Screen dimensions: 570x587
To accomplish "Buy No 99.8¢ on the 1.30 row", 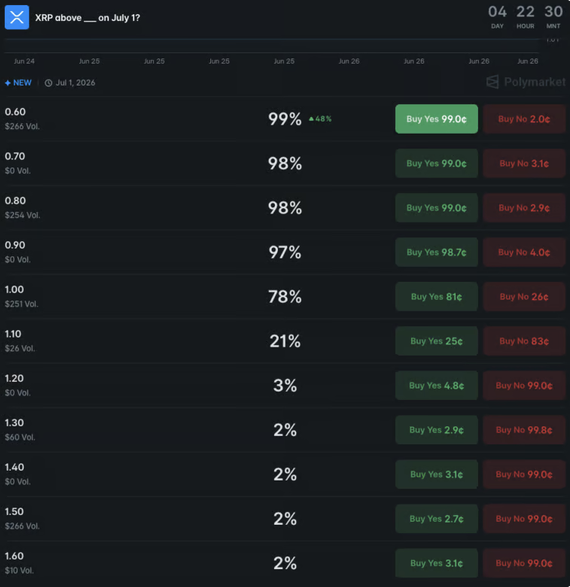I will coord(524,430).
